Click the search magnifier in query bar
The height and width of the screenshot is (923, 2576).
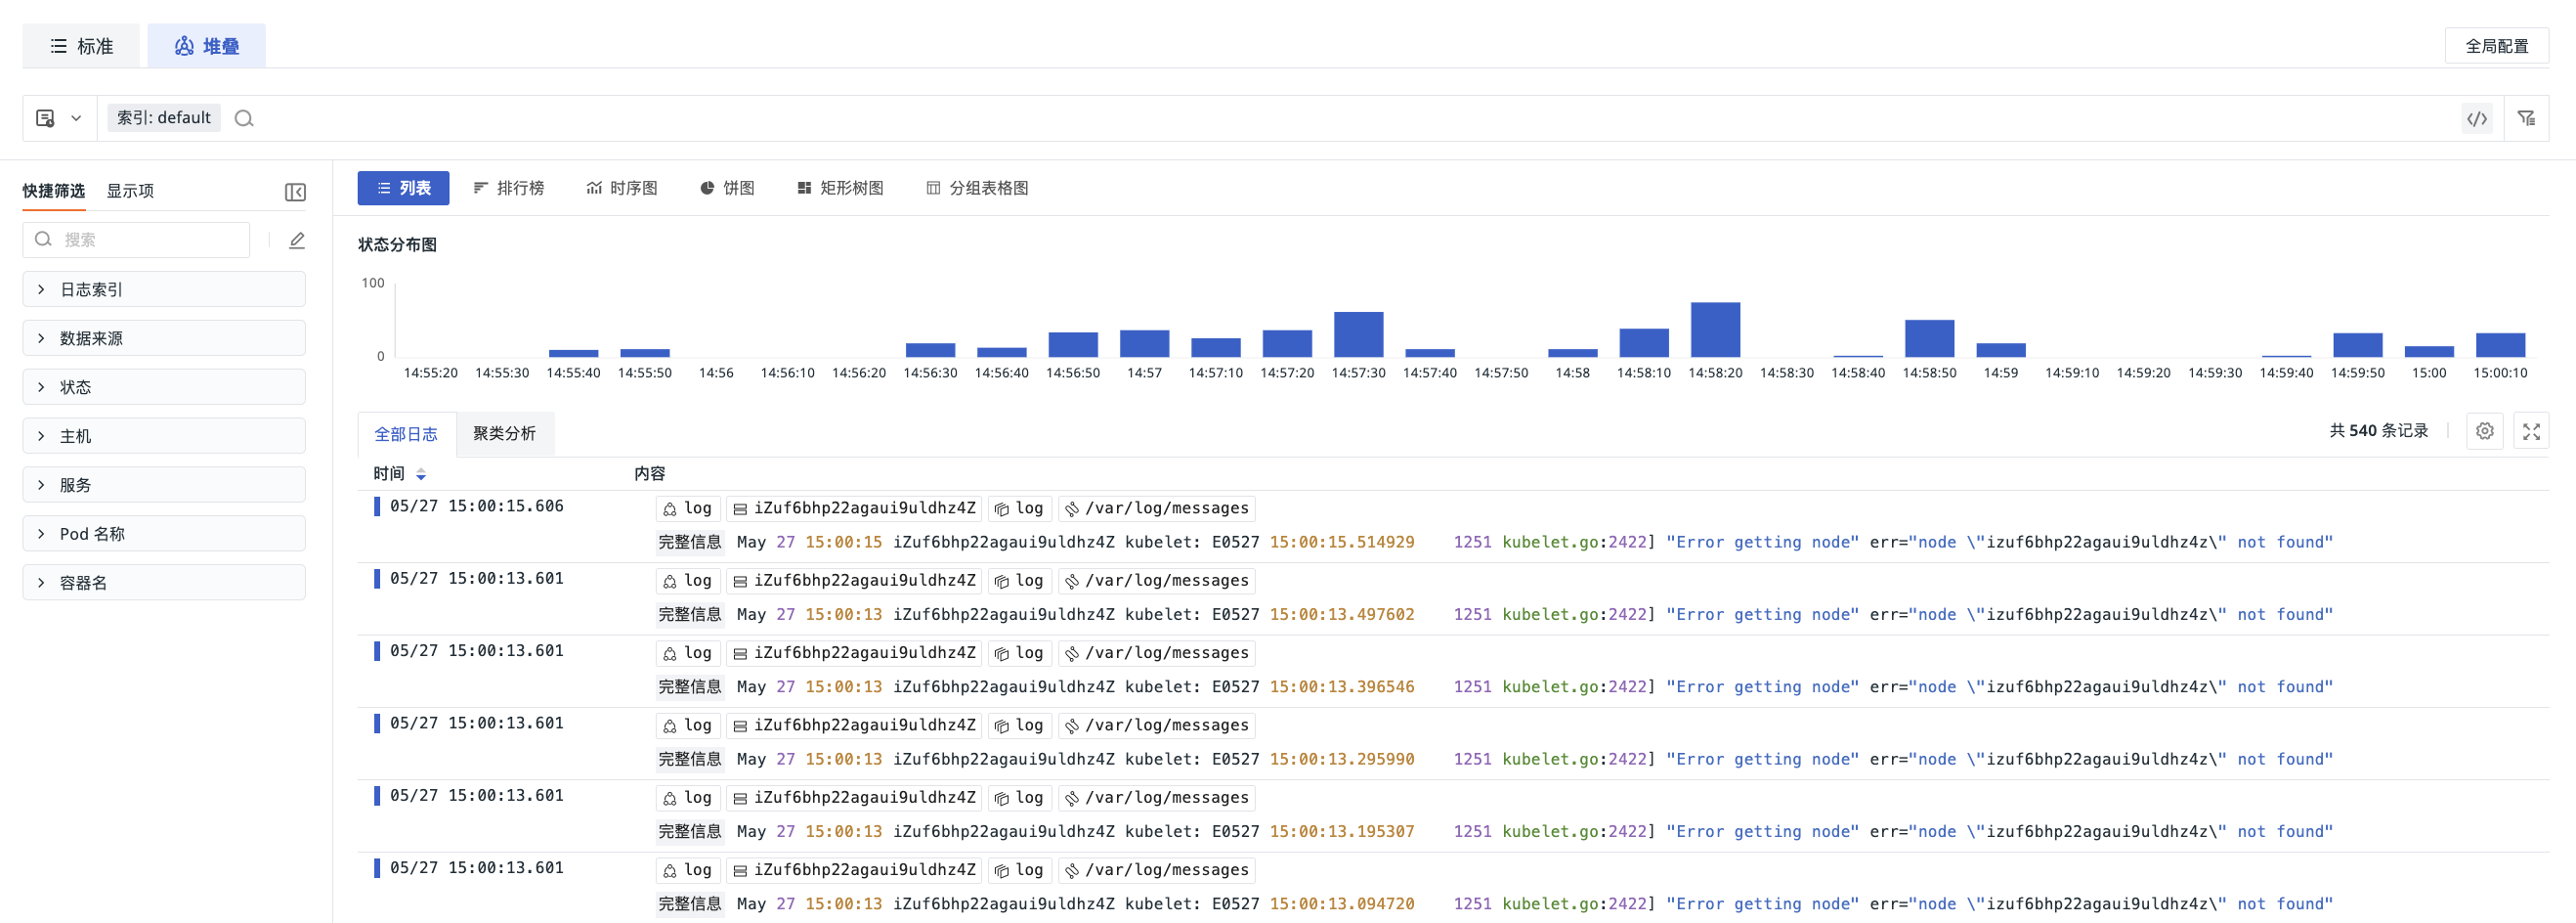244,119
